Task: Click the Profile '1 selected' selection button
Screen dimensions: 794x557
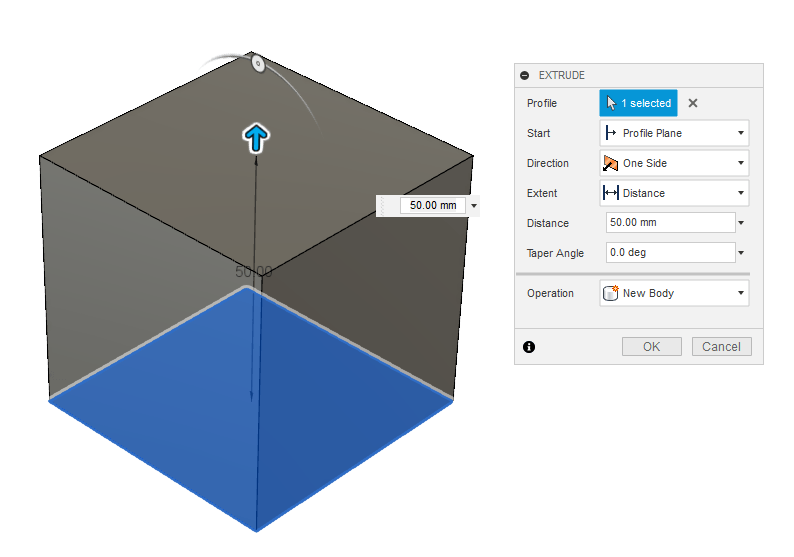Action: 639,103
